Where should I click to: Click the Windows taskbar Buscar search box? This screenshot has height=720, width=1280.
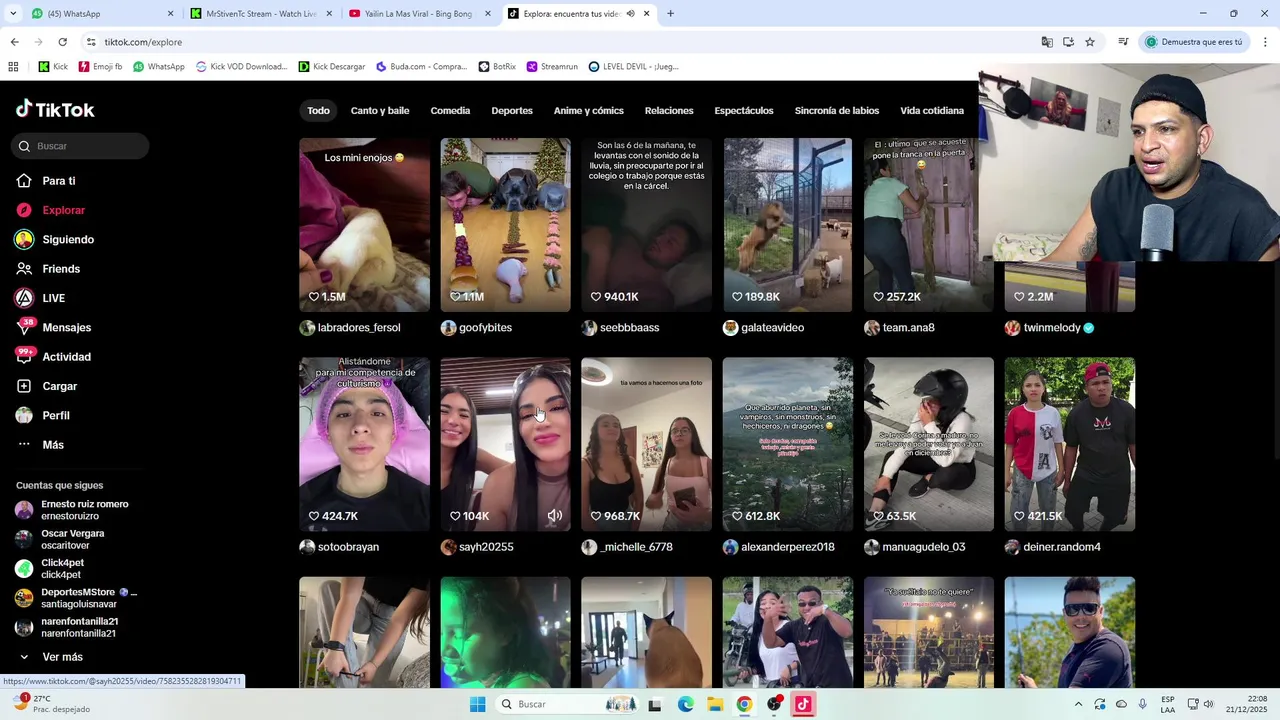[x=567, y=704]
